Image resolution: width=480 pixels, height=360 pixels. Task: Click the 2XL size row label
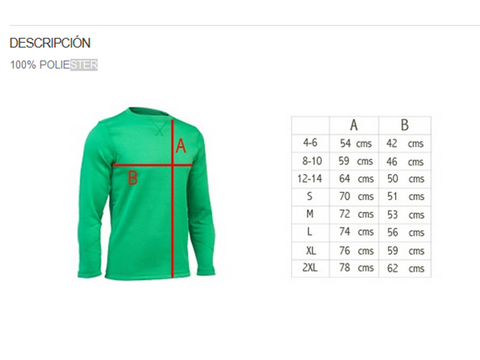pos(310,267)
